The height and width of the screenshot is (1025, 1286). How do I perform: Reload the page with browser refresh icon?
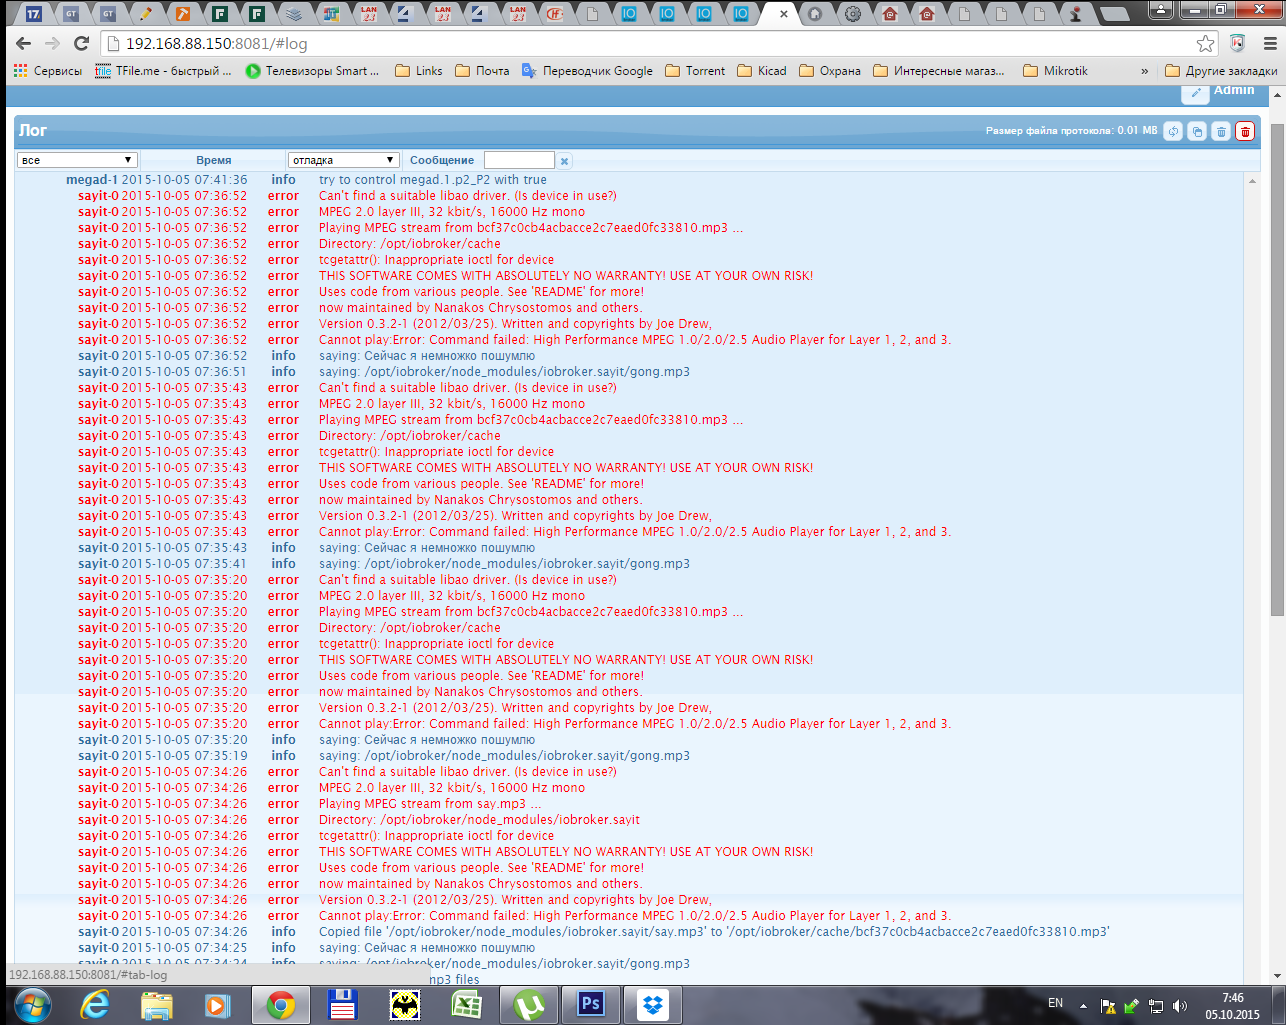[81, 43]
